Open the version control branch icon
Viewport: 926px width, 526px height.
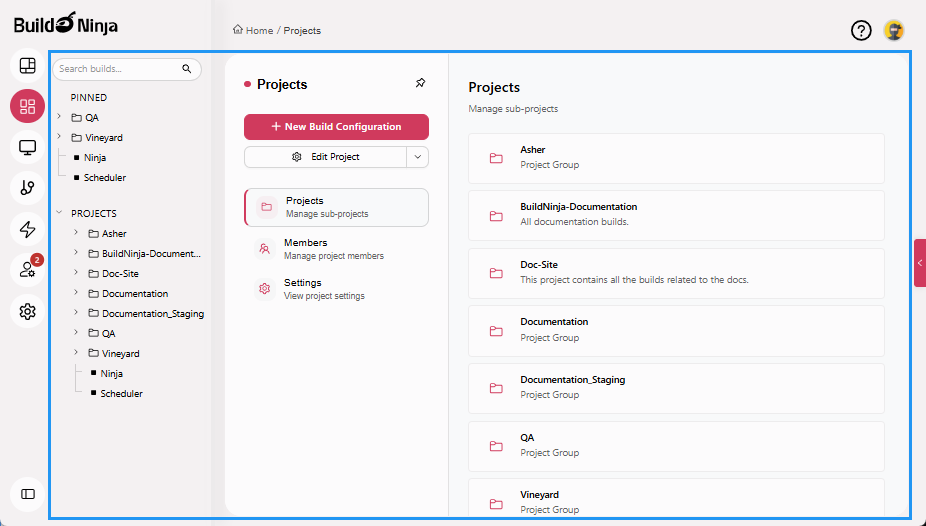coord(28,188)
